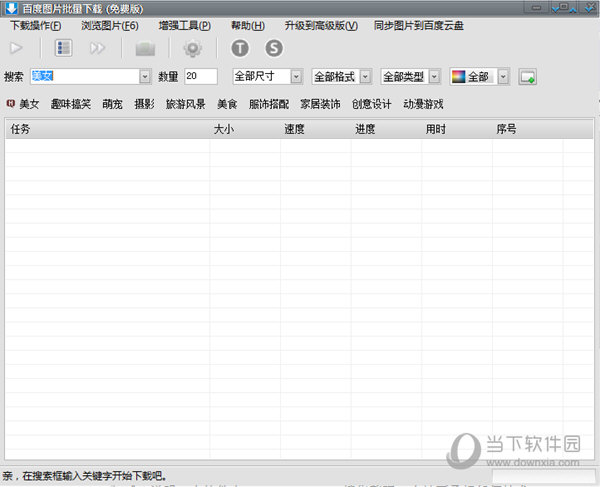Viewport: 600px width, 487px height.
Task: Select the 家居装饰 category link
Action: tap(320, 104)
